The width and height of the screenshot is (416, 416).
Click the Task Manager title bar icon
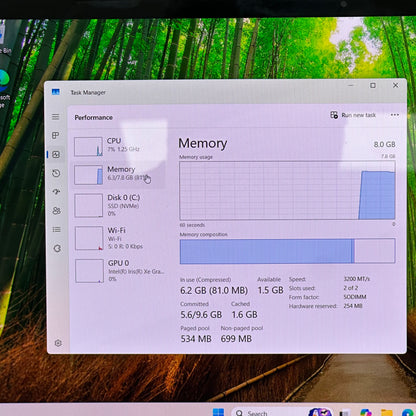pyautogui.click(x=56, y=92)
